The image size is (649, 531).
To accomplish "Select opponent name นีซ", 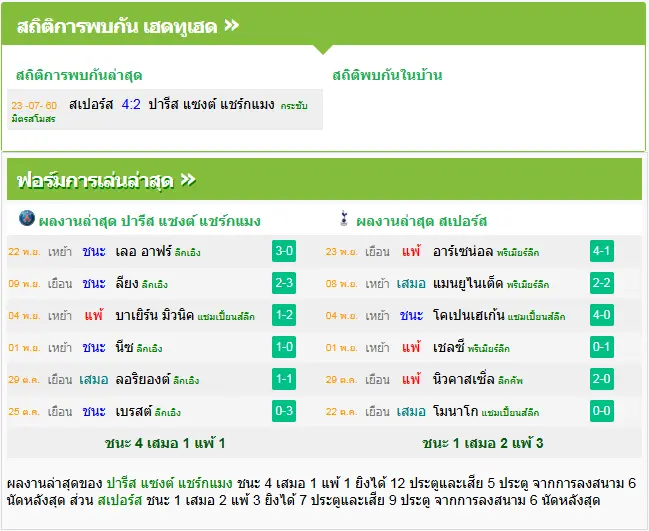I will [x=124, y=347].
